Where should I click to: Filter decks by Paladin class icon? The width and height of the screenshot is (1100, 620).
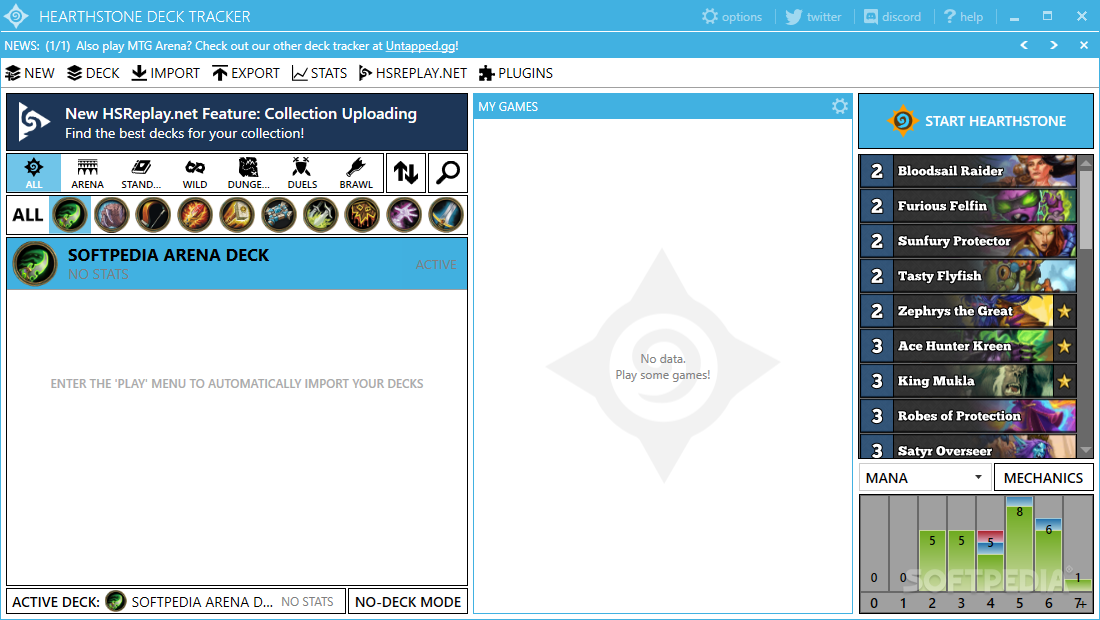pos(237,215)
